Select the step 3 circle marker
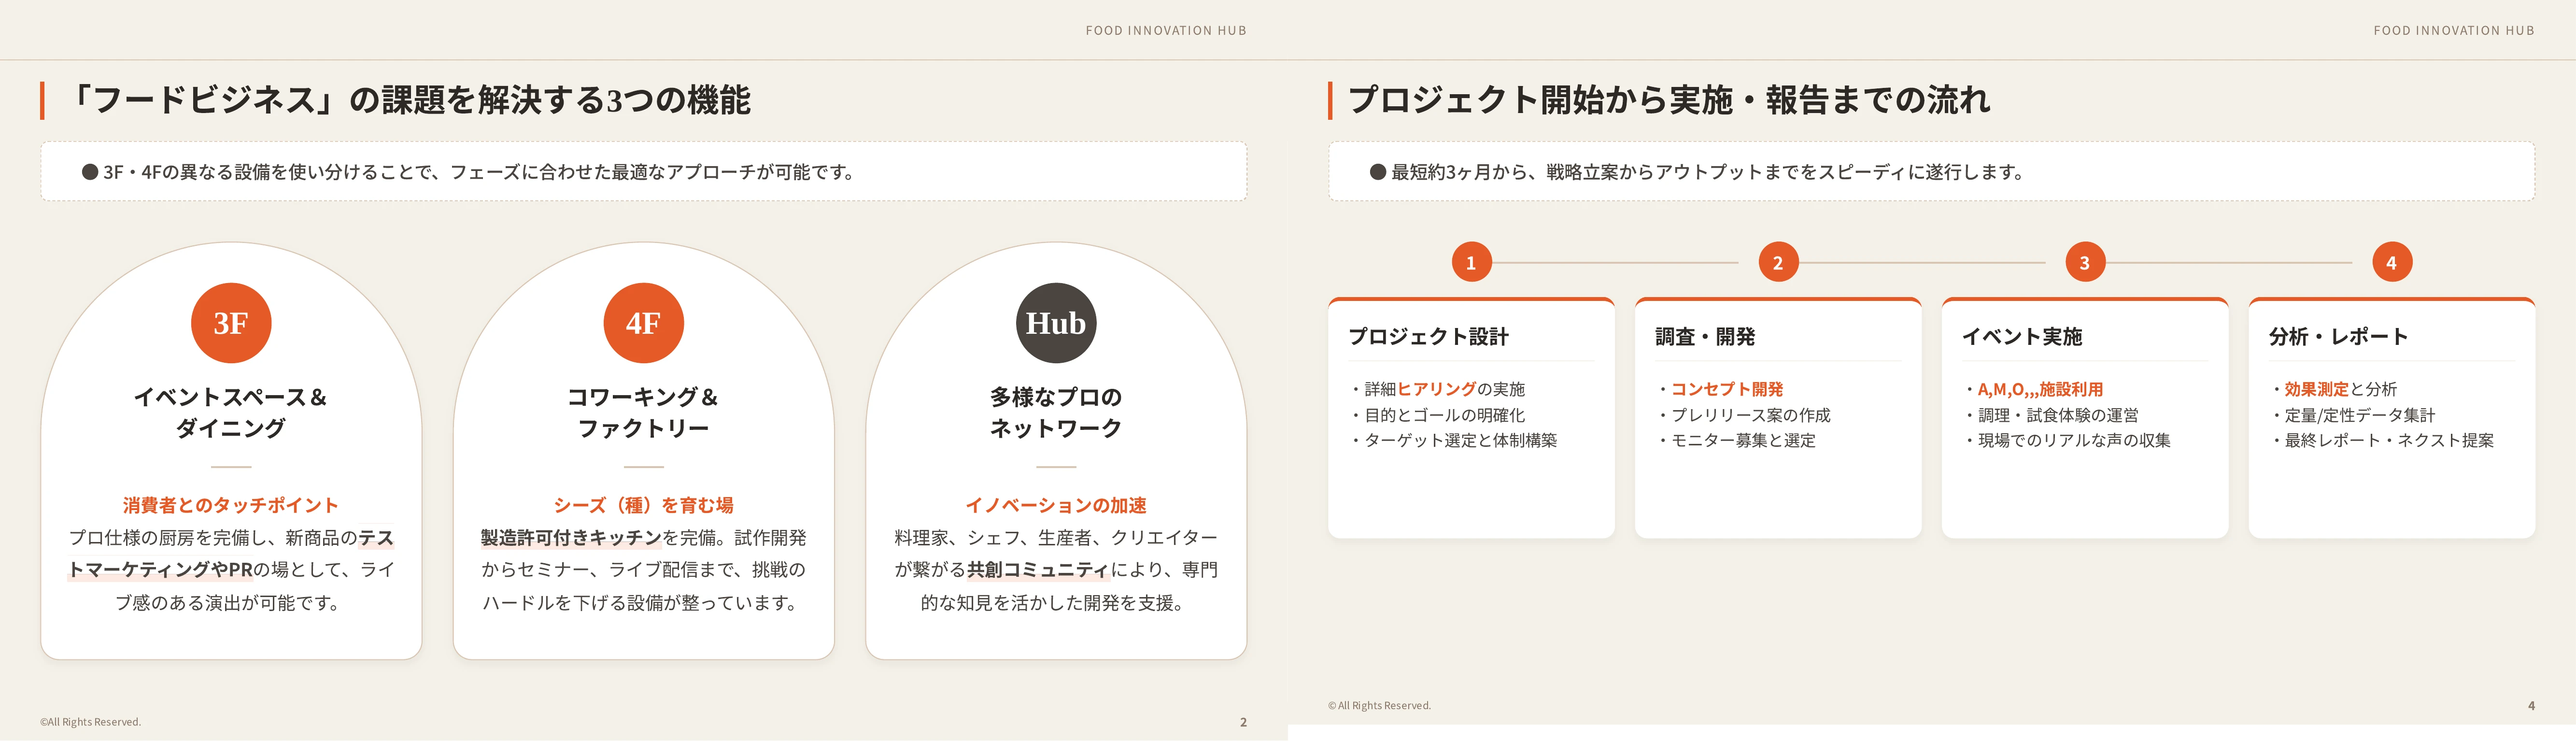 (2085, 262)
